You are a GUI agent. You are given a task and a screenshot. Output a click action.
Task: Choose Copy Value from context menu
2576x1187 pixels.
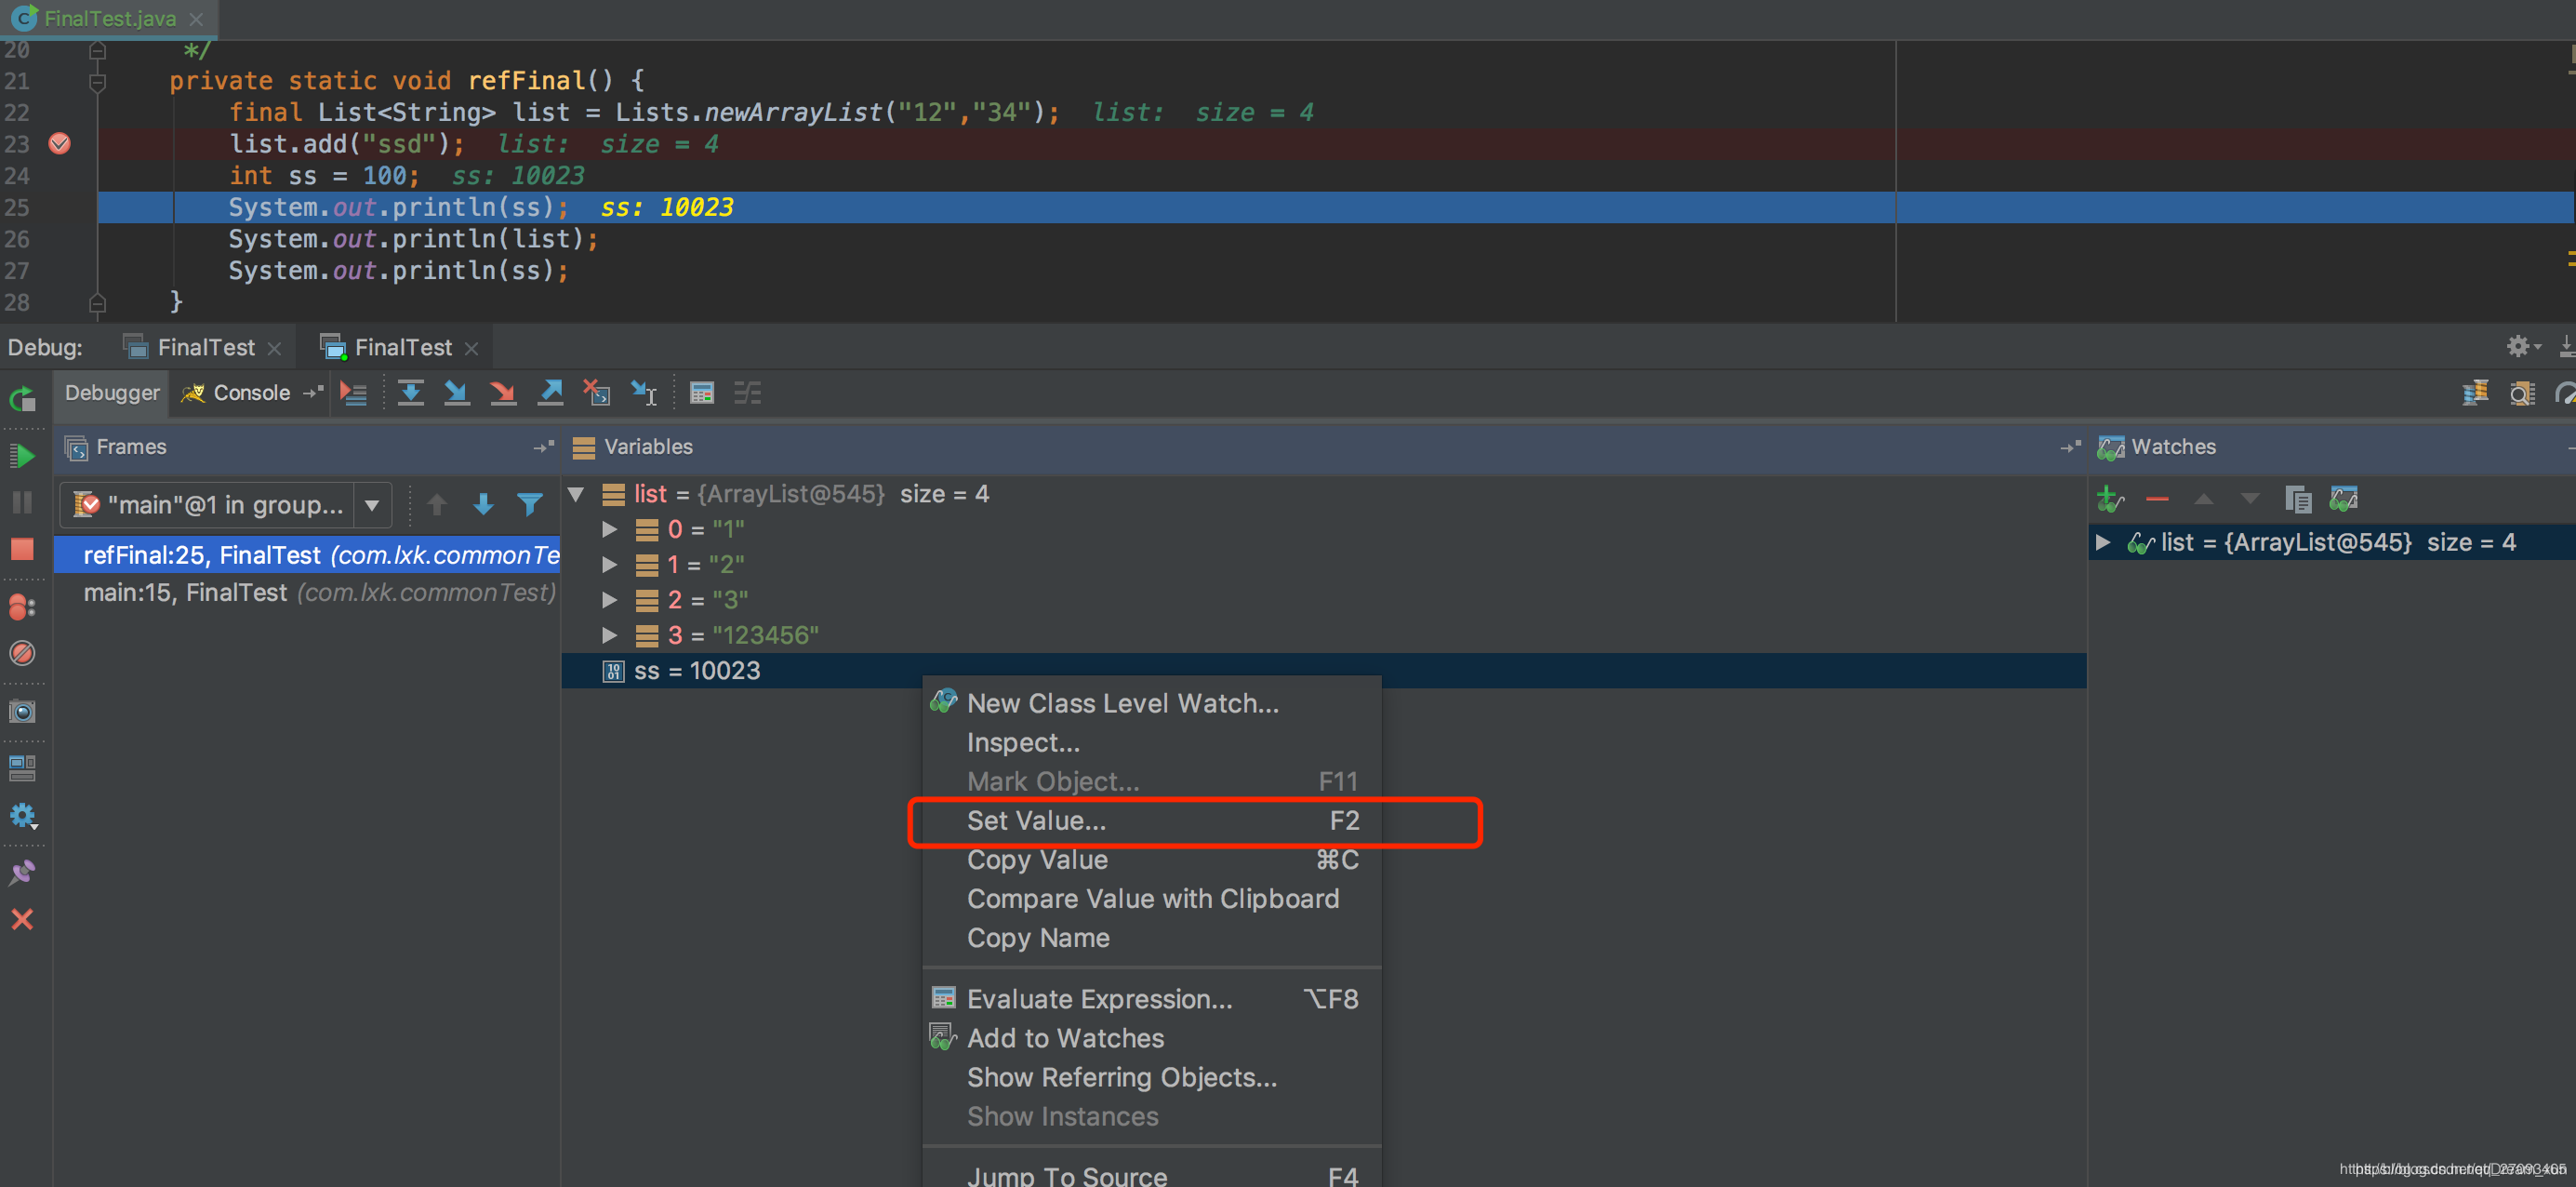(1152, 860)
